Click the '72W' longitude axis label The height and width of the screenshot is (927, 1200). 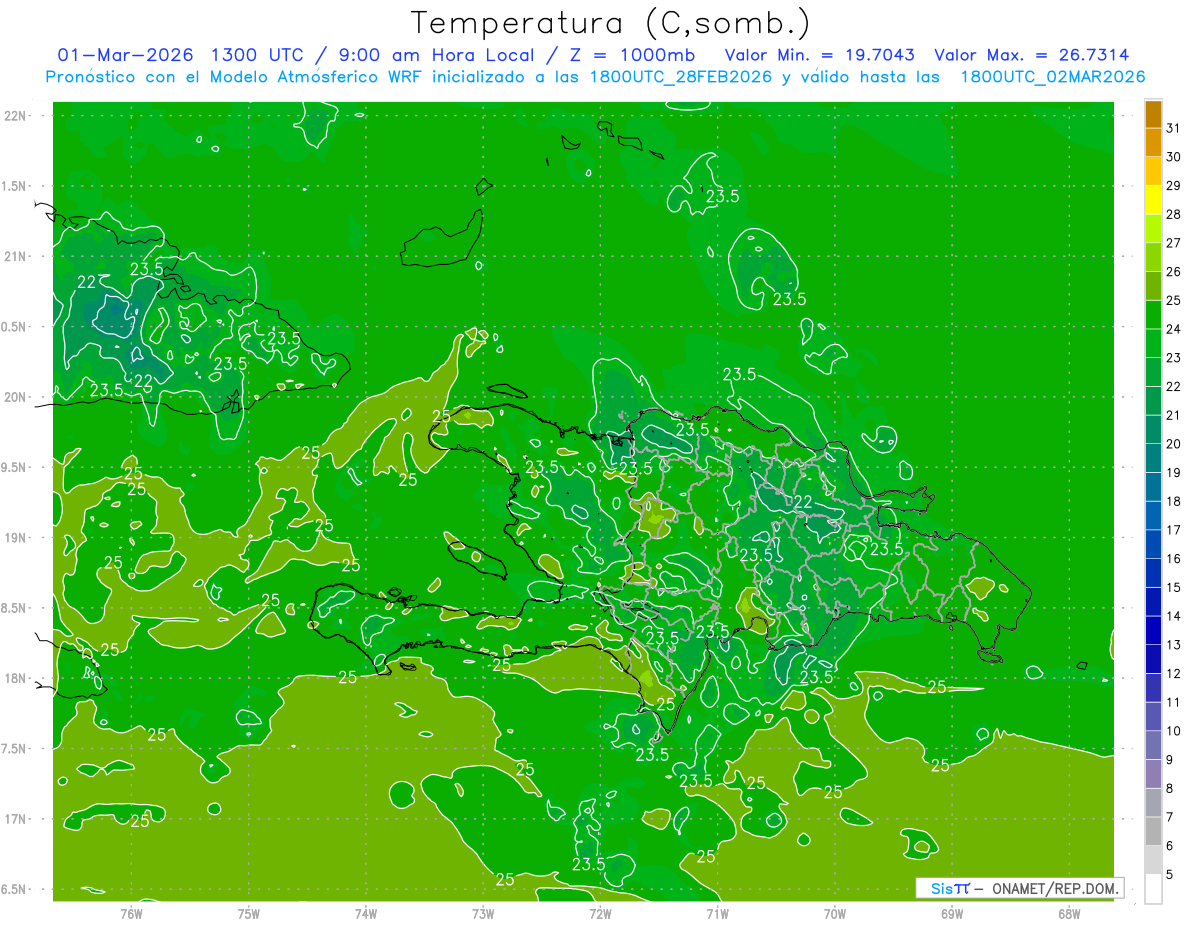600,913
